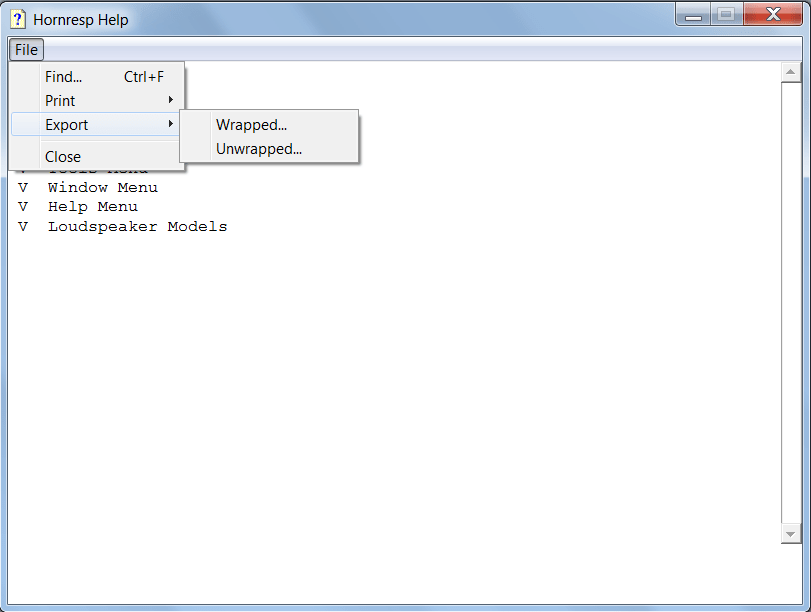This screenshot has height=612, width=811.
Task: Select the Export menu entry
Action: 97,125
